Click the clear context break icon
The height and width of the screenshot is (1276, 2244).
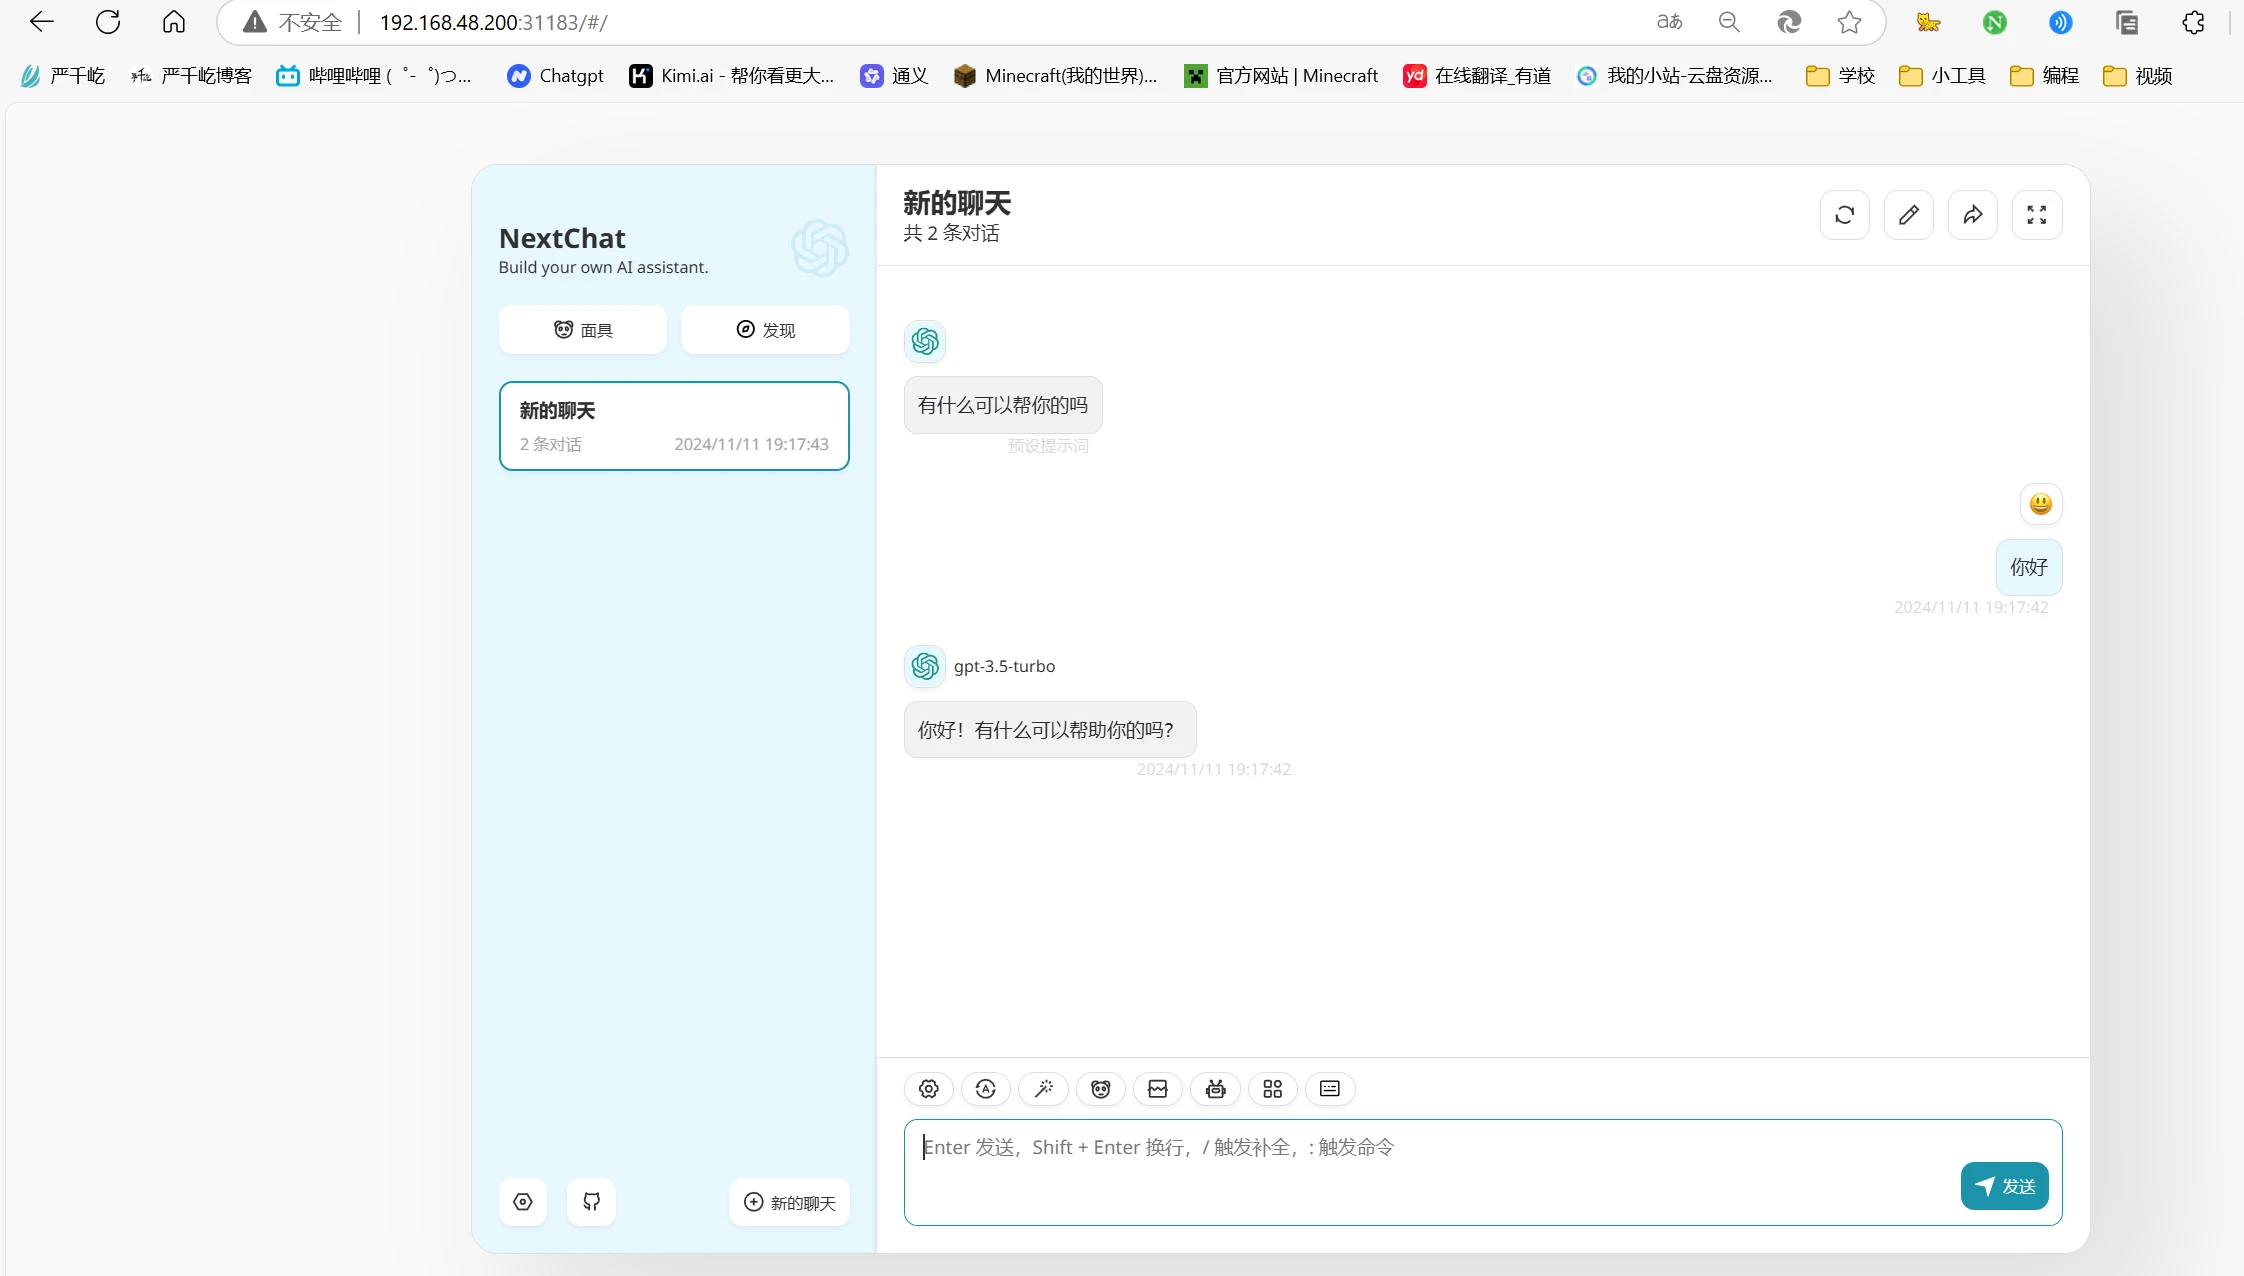[1158, 1089]
